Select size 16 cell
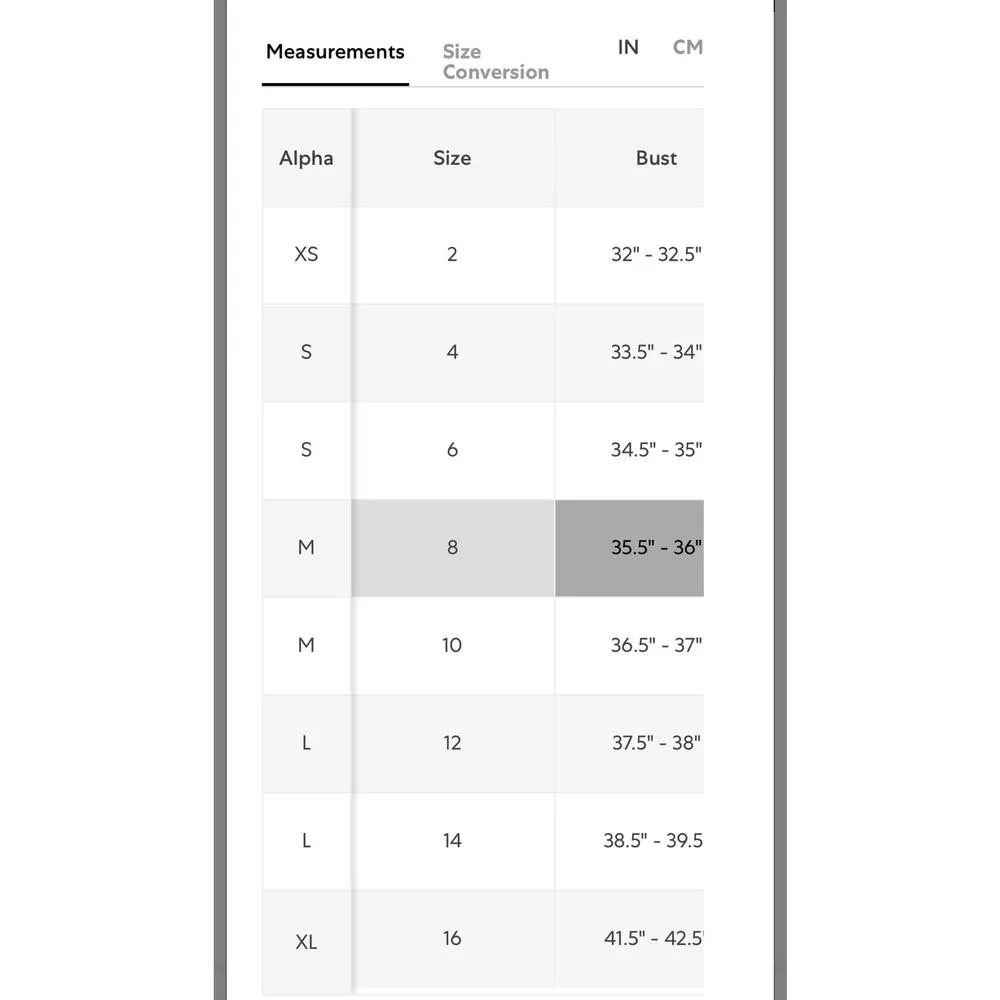The image size is (1000, 1000). click(x=452, y=938)
